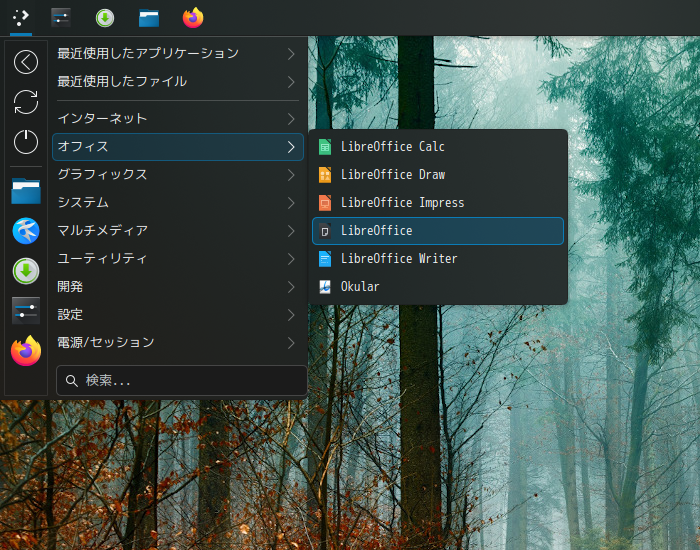Launch LibreOffice Impress from submenu
The width and height of the screenshot is (700, 550).
coord(438,203)
